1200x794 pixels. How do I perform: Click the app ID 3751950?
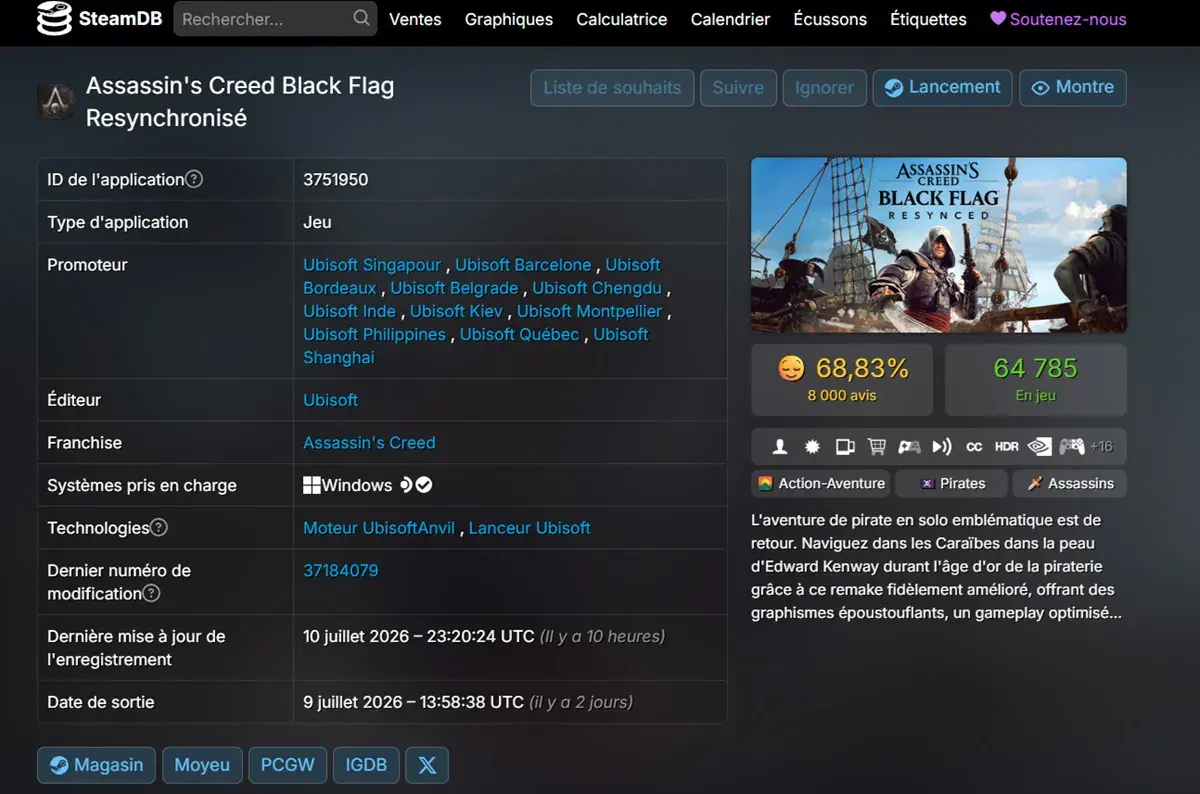335,180
